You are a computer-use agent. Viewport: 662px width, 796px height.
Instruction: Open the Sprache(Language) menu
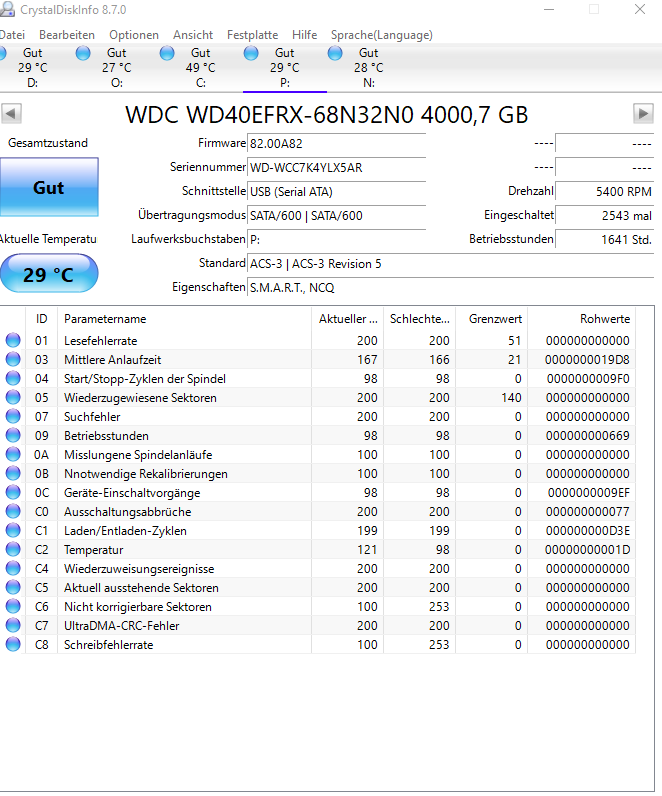(382, 35)
